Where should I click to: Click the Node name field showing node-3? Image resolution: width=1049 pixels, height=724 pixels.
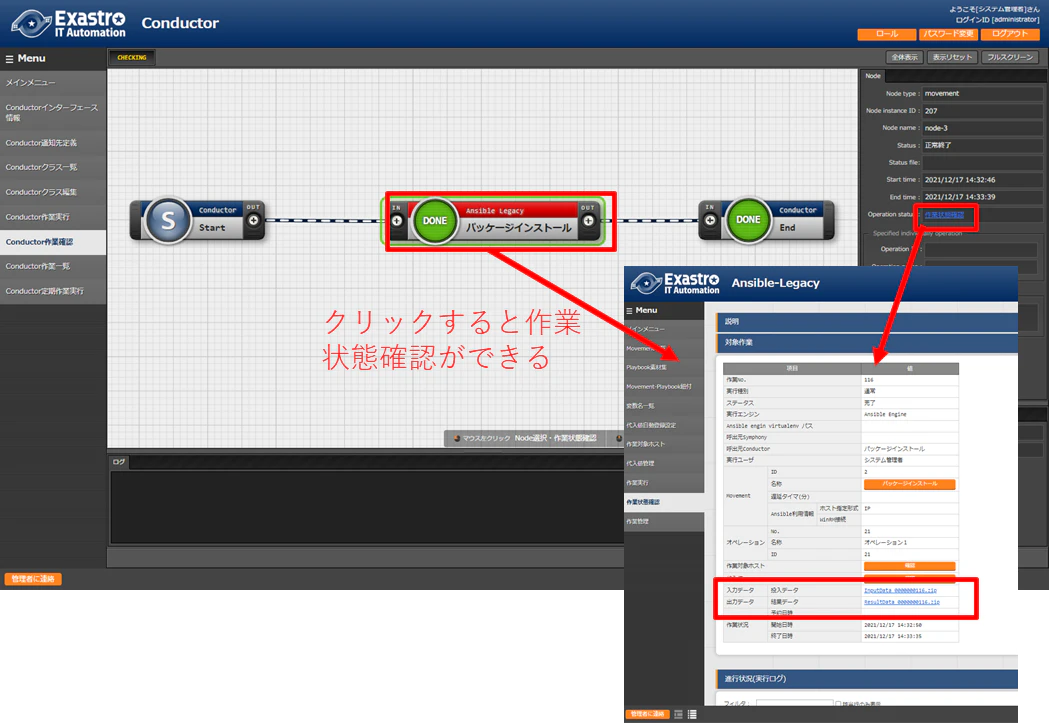(982, 128)
